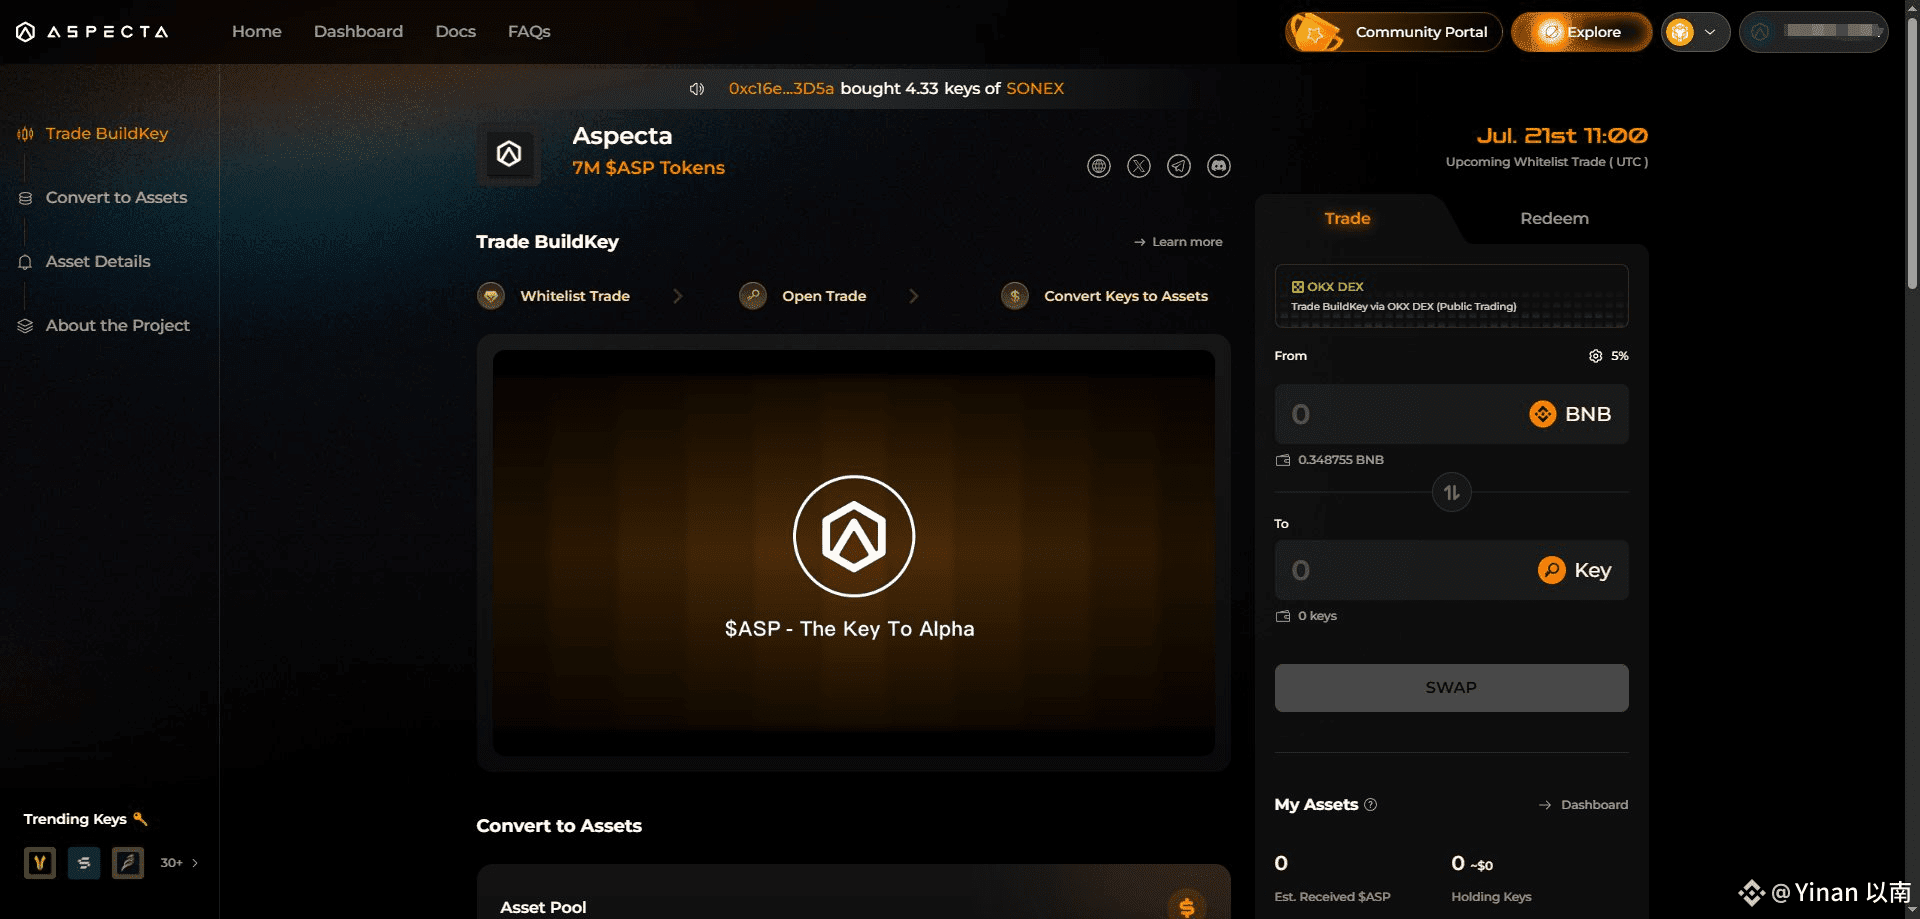This screenshot has width=1920, height=919.
Task: Click the keys wallet balance icon
Action: (1283, 616)
